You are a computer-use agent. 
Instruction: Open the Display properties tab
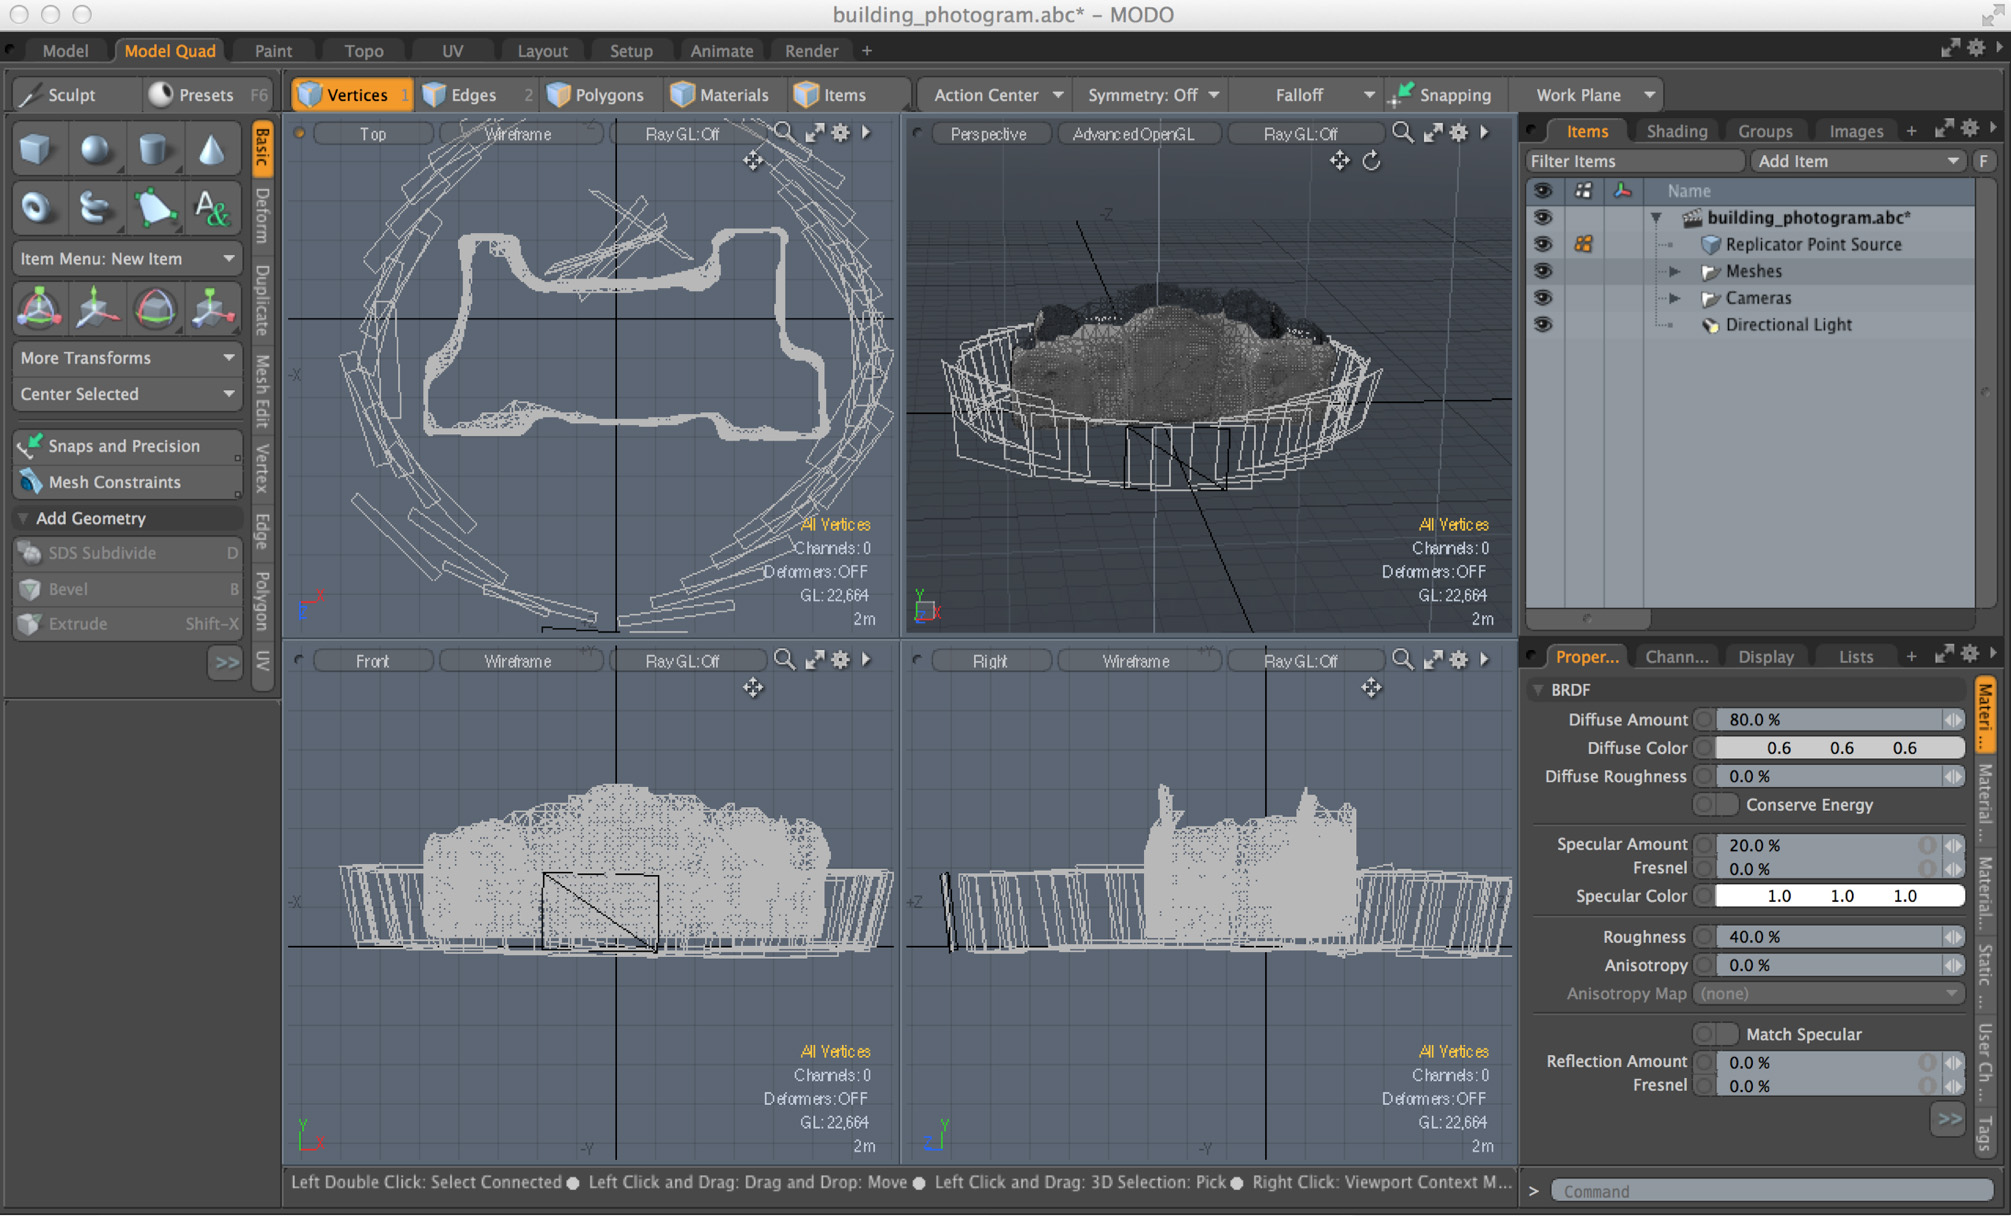point(1766,657)
